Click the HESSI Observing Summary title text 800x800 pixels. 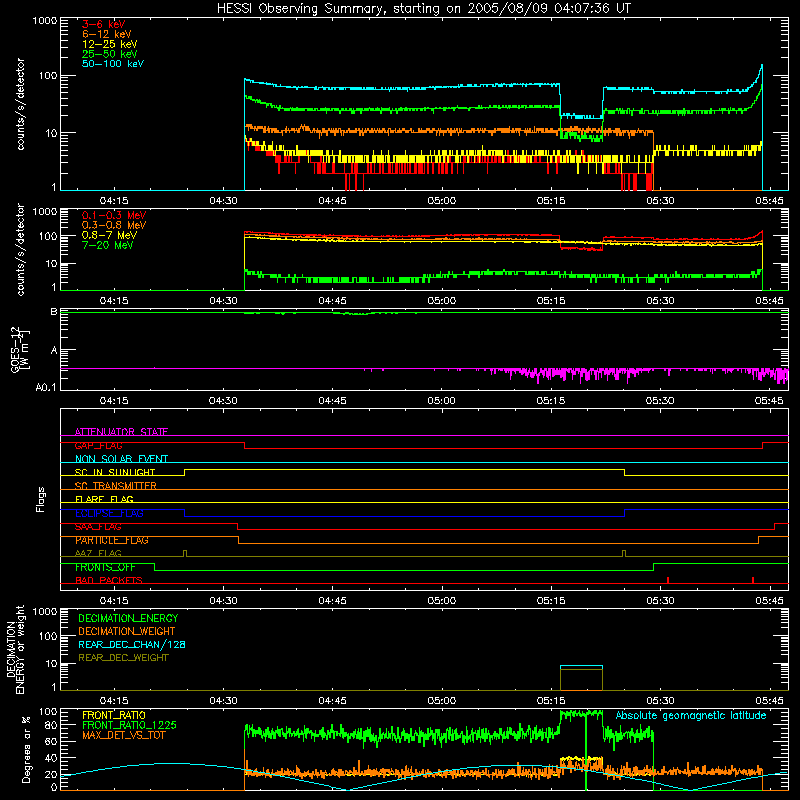pos(423,9)
